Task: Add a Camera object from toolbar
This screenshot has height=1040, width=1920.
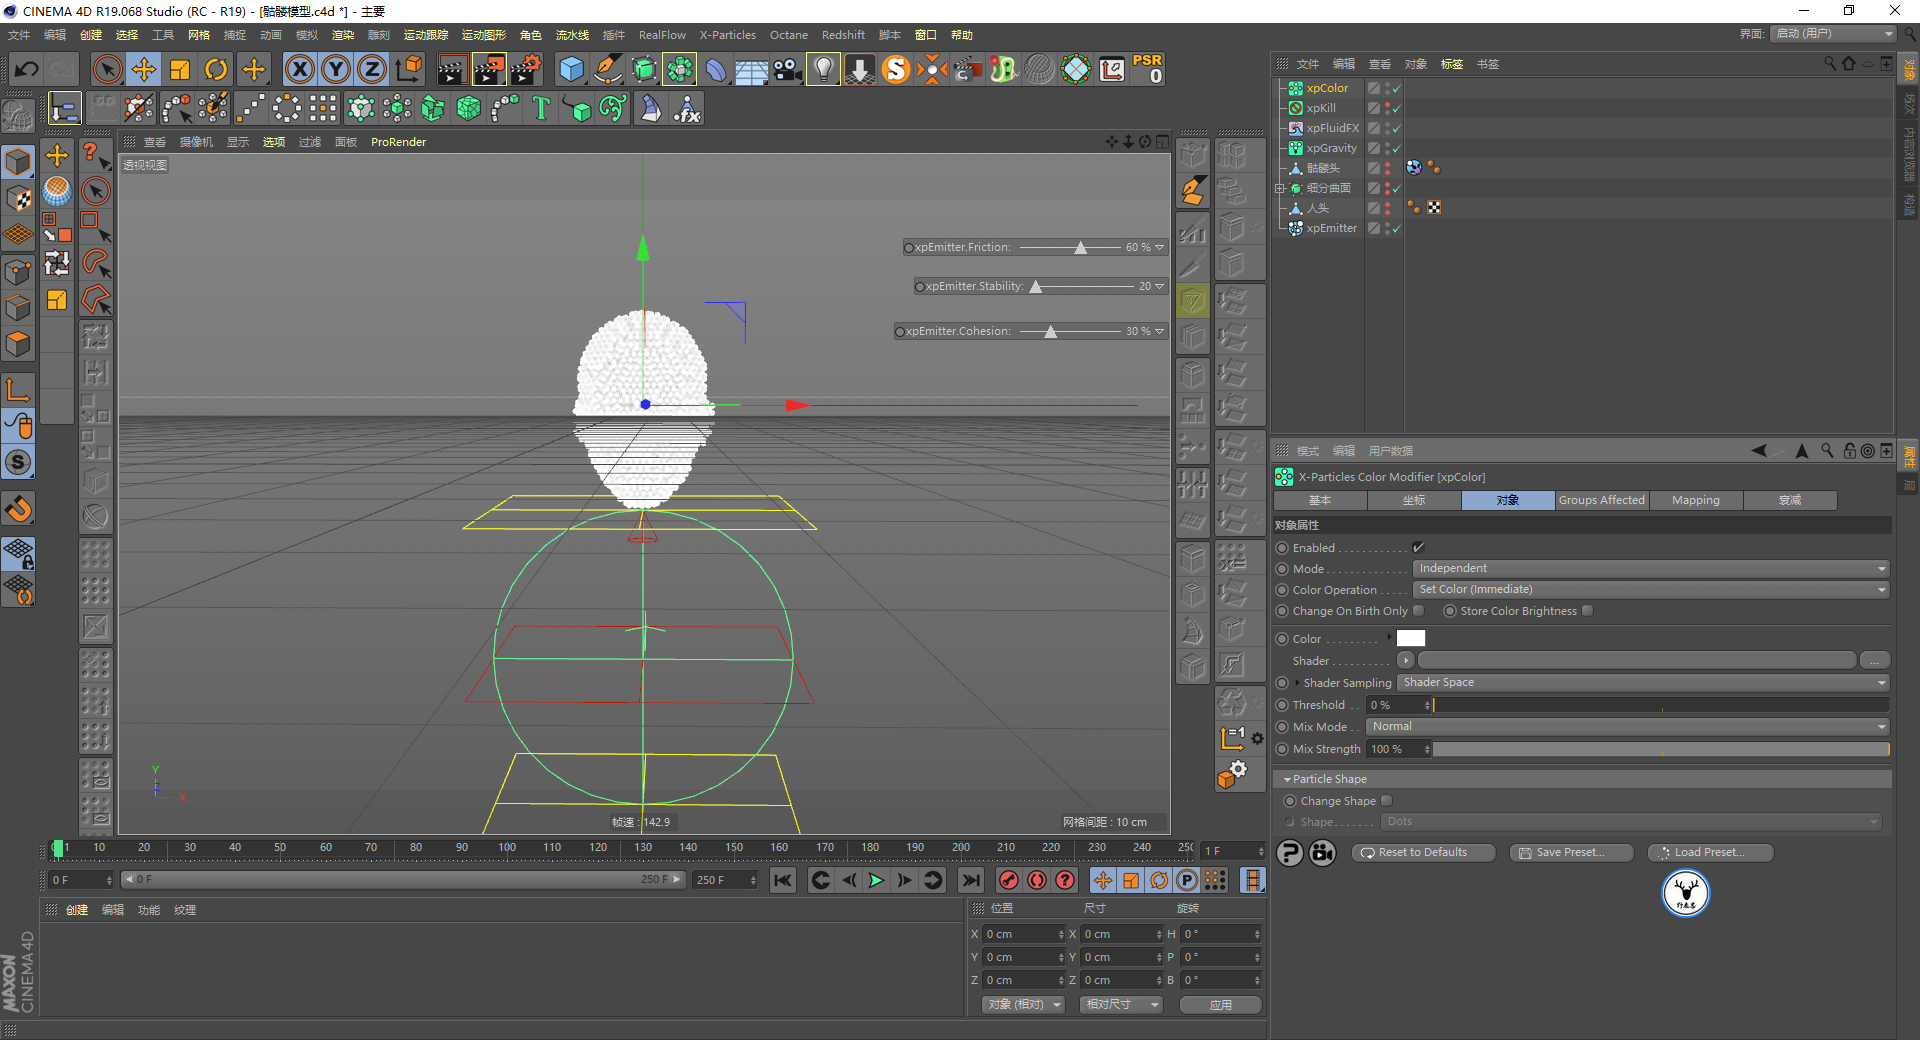Action: click(x=788, y=69)
